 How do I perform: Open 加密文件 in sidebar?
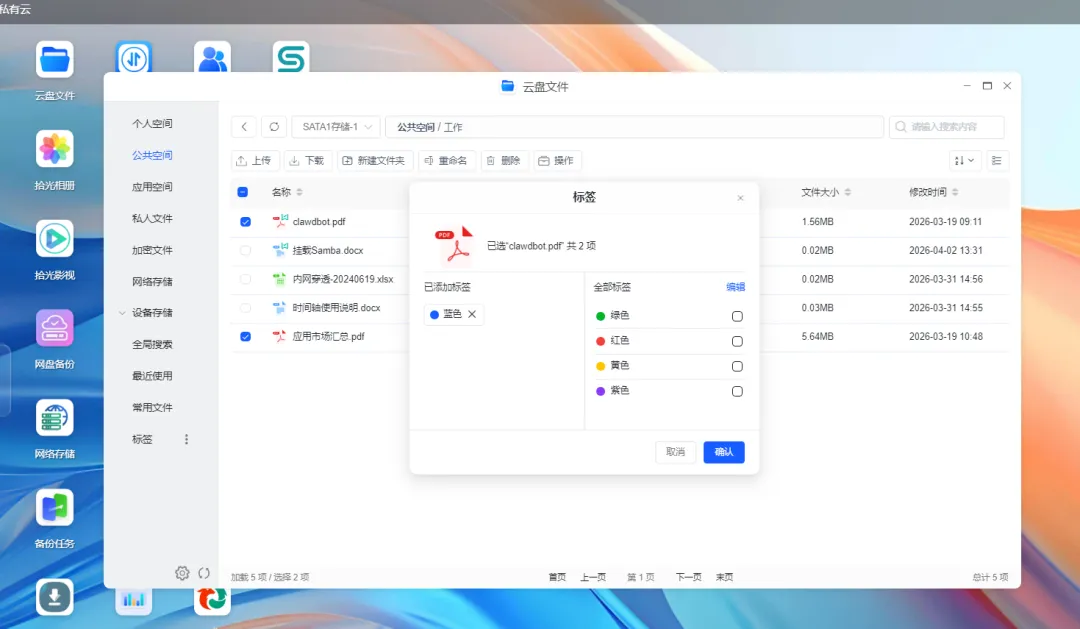[x=152, y=250]
